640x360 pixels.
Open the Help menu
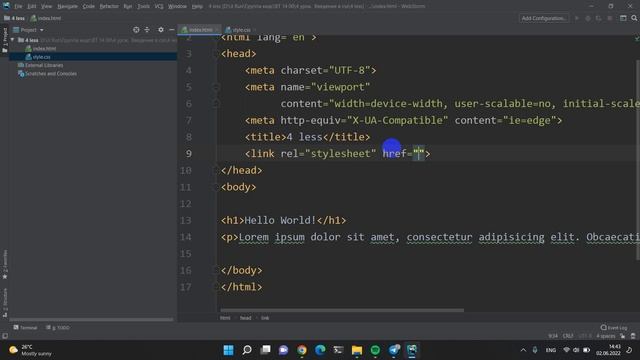point(197,6)
